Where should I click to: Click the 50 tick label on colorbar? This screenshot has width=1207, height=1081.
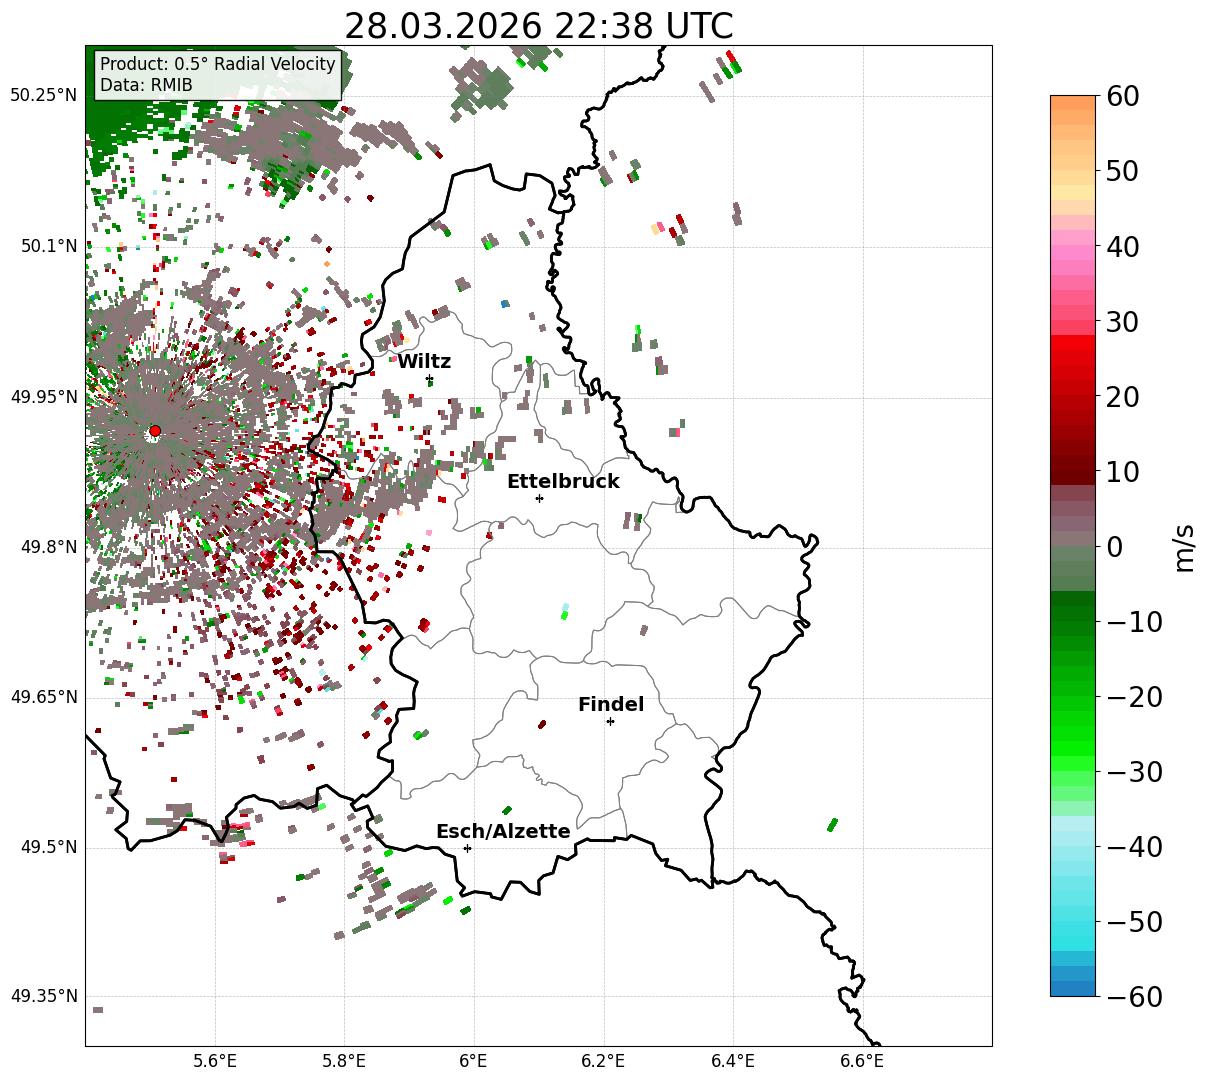[1125, 171]
